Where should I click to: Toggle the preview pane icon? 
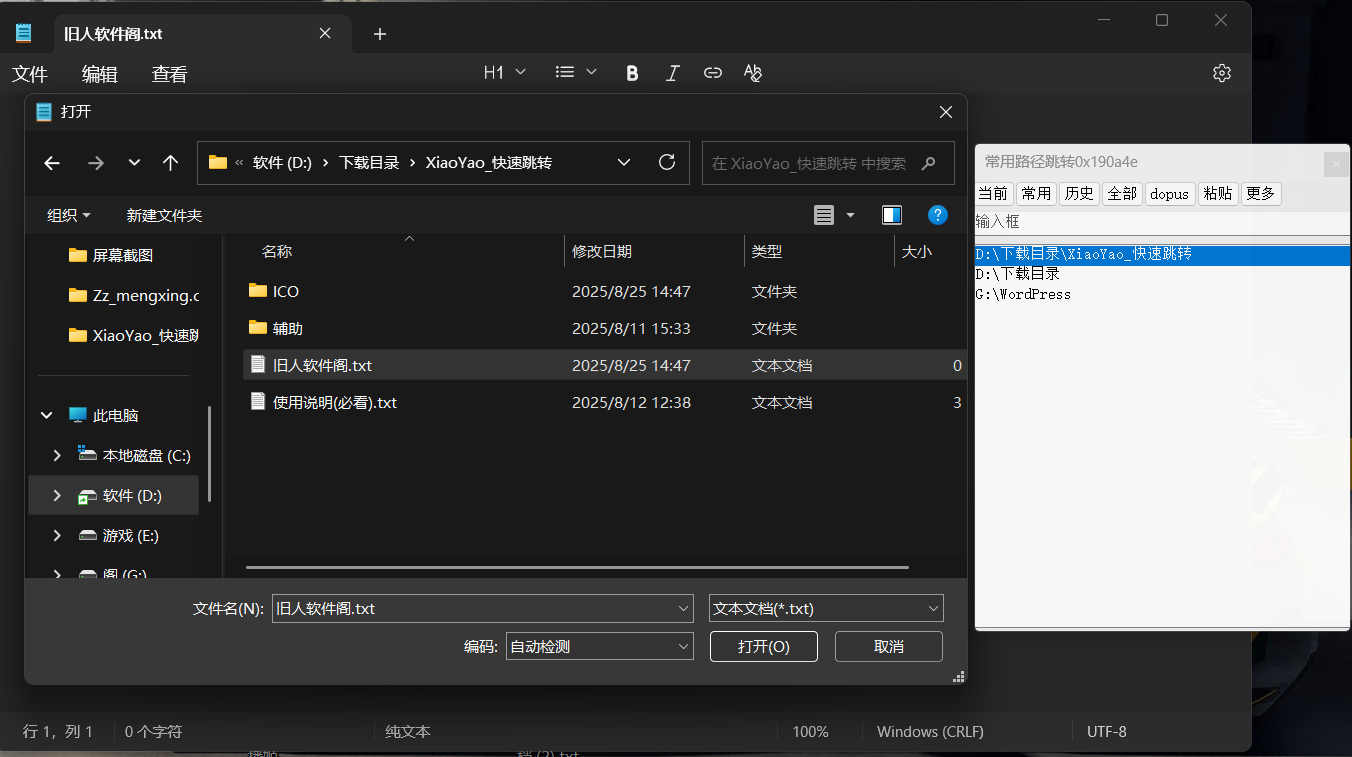892,215
